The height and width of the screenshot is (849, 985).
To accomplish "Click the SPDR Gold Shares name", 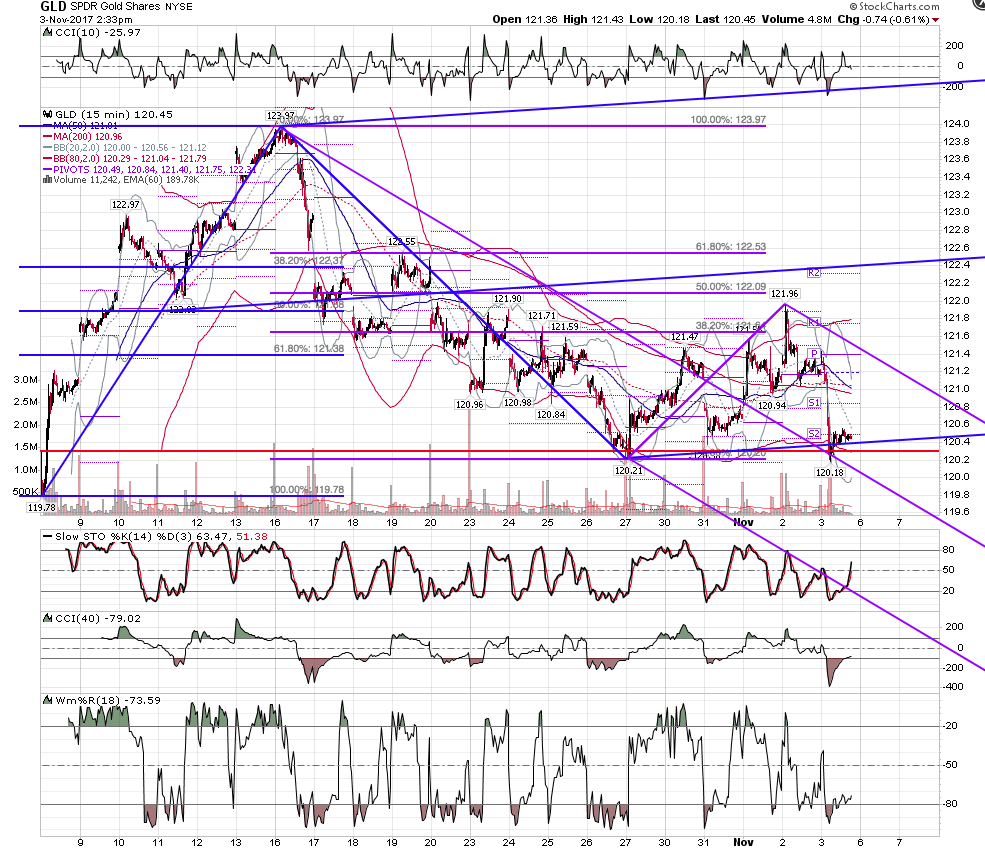I will pyautogui.click(x=116, y=7).
